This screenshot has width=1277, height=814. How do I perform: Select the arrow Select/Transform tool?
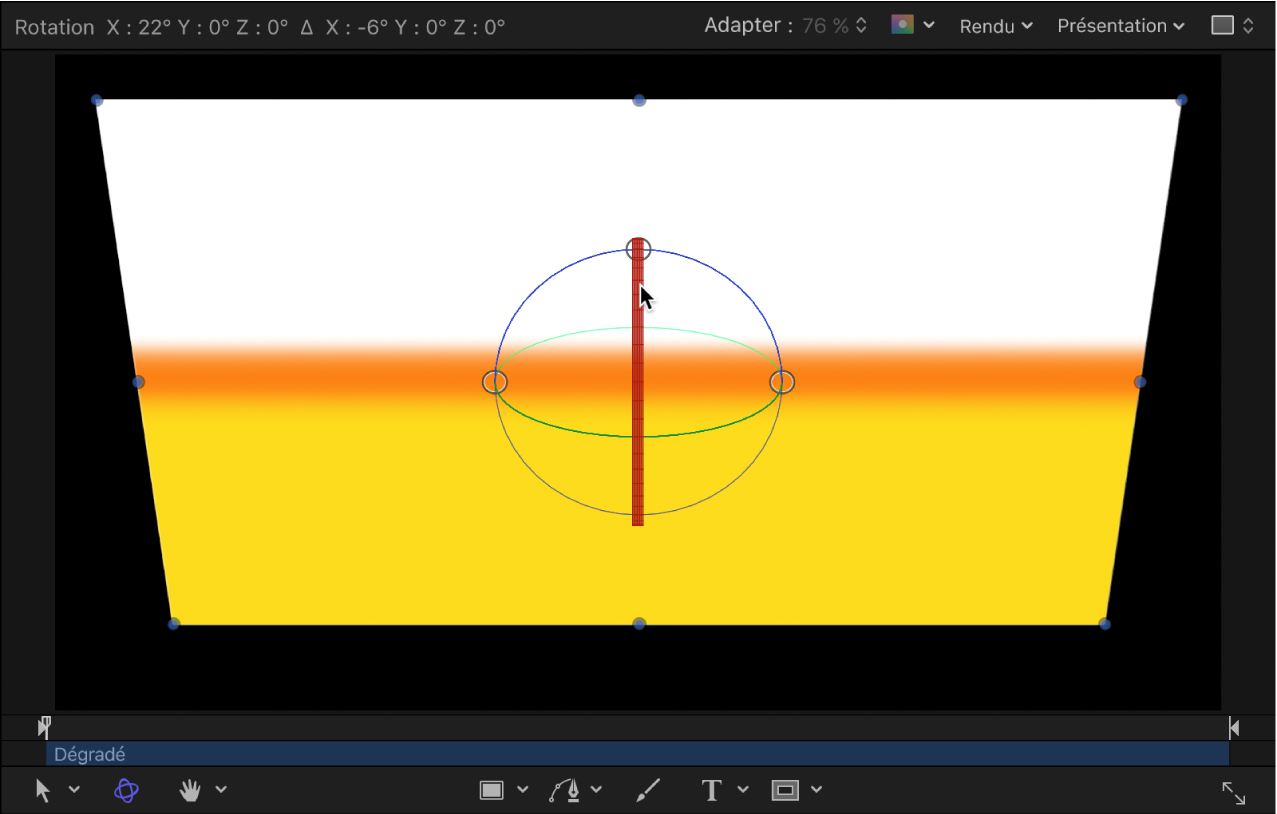43,790
